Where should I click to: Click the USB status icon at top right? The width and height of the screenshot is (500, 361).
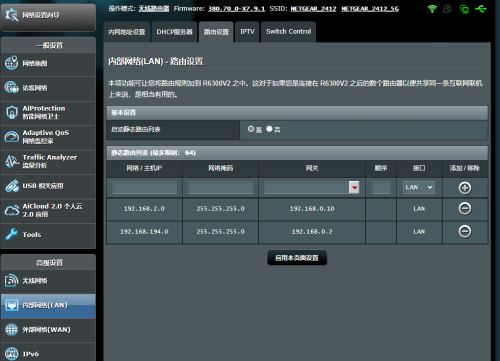(481, 9)
